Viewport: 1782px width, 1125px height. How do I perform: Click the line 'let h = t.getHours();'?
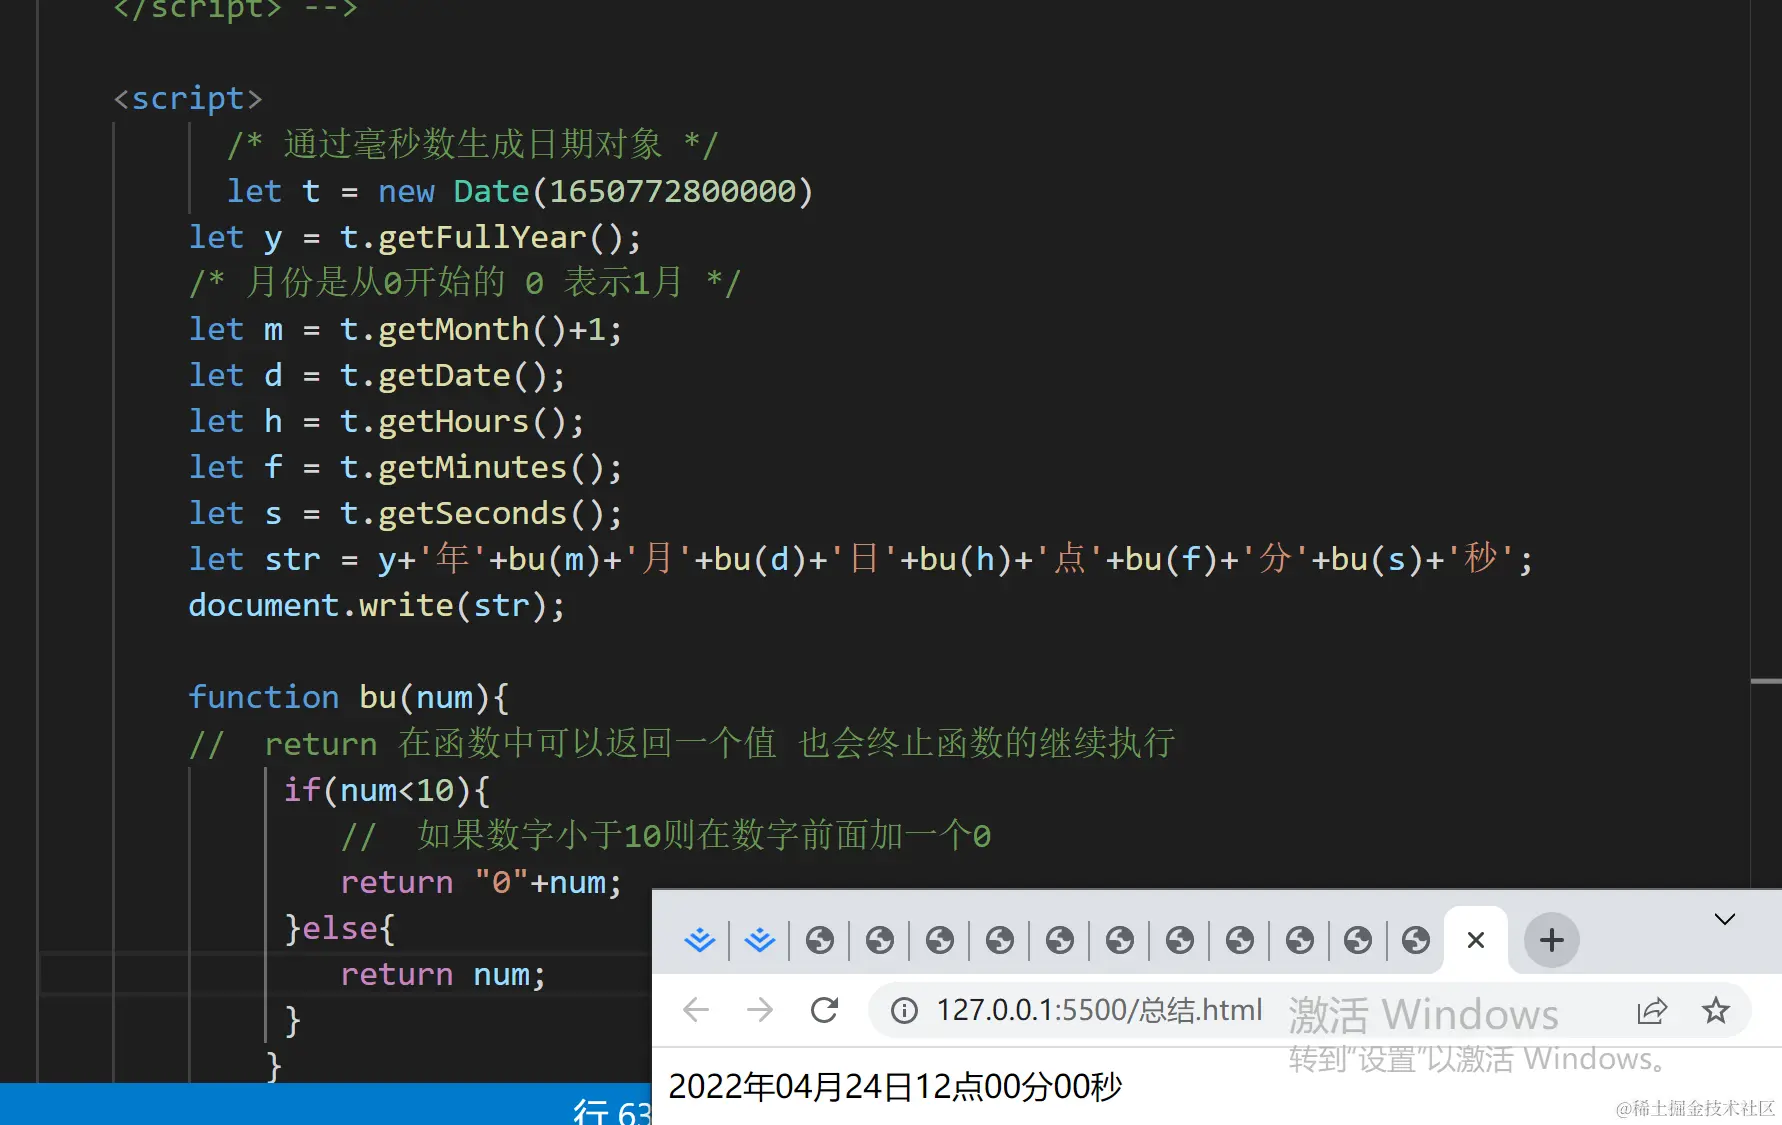click(386, 422)
